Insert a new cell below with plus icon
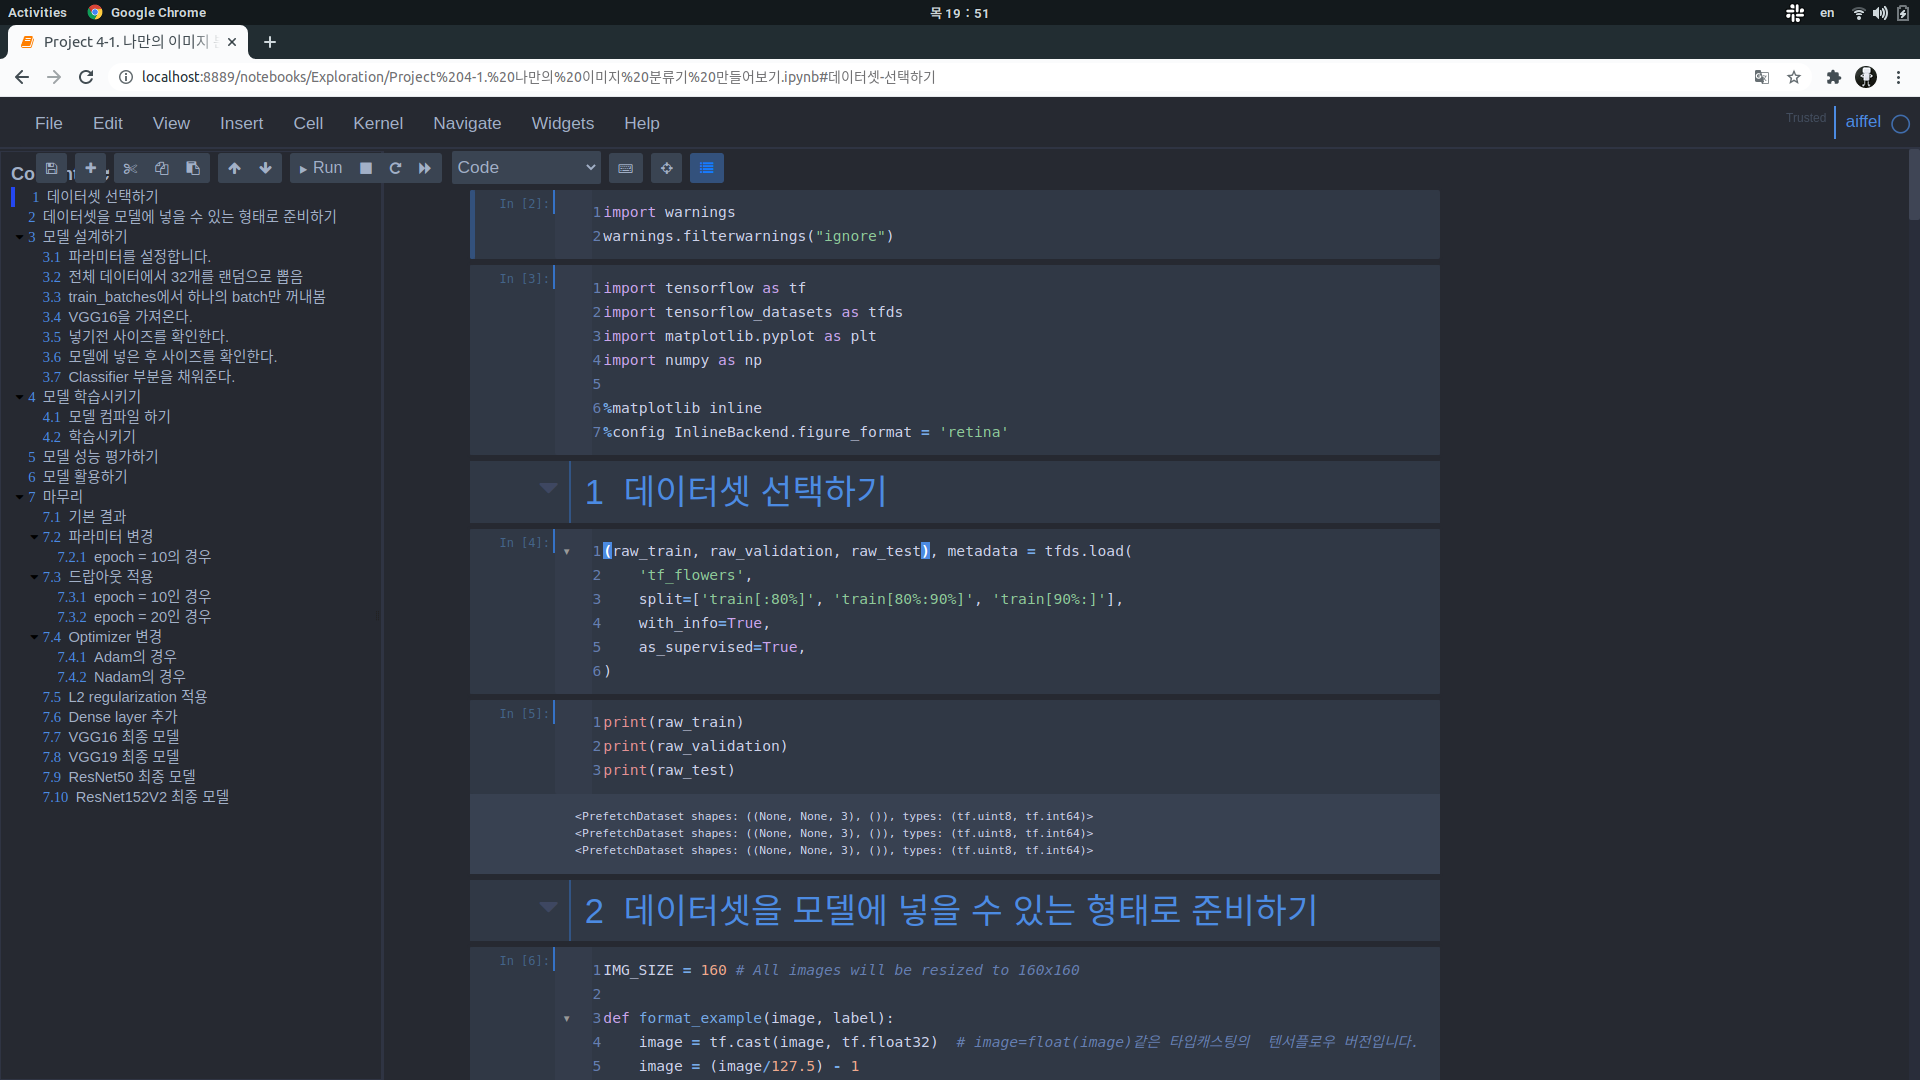Image resolution: width=1920 pixels, height=1080 pixels. pos(90,168)
